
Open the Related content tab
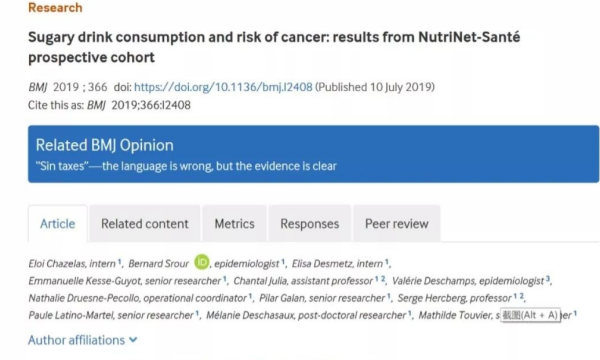[x=145, y=223]
